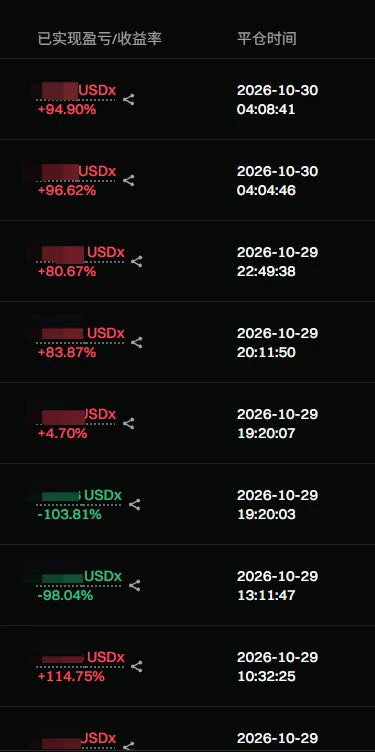This screenshot has width=375, height=752.
Task: Share the +114.75% profit record
Action: 137,667
